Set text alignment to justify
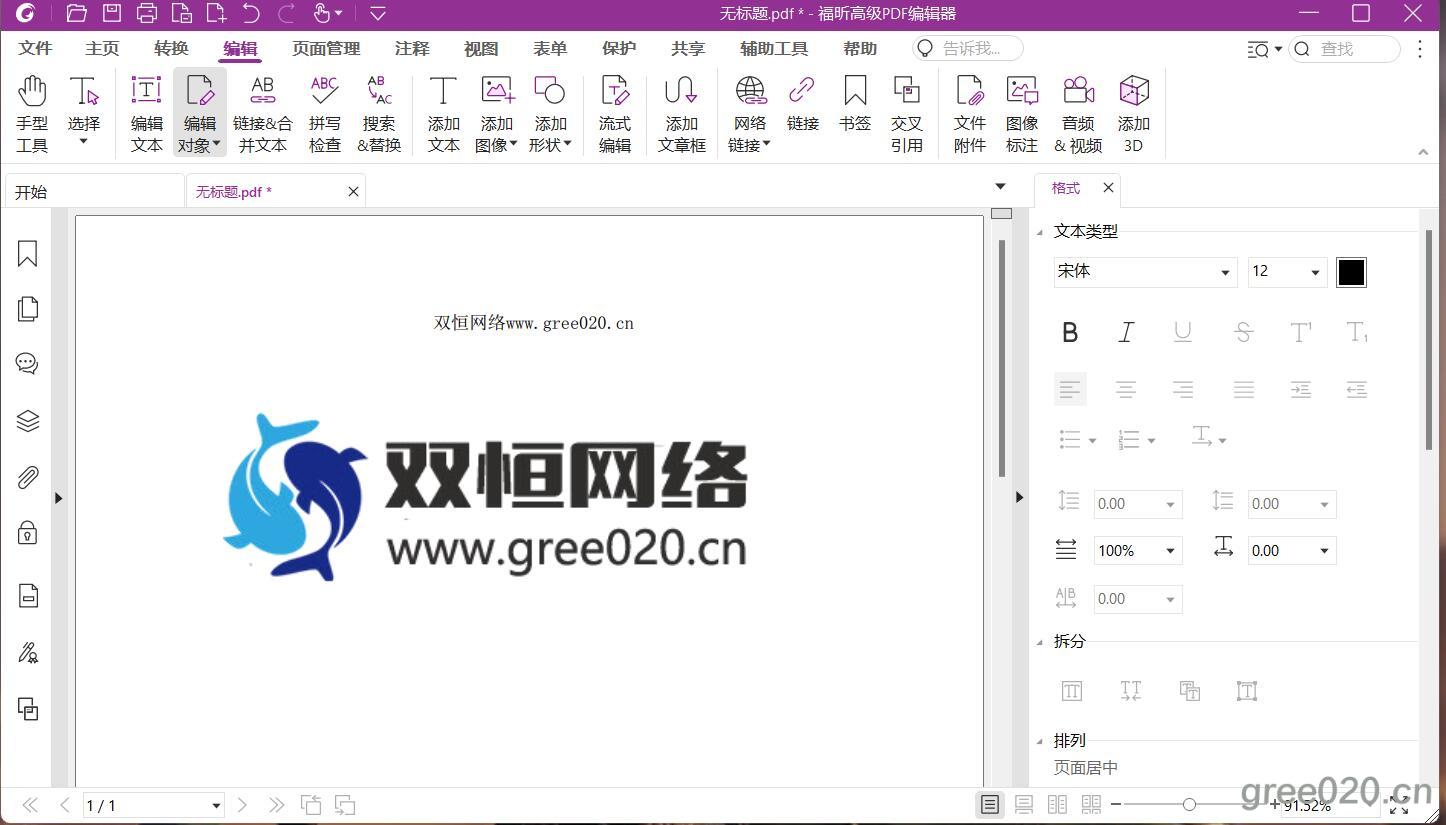 point(1244,390)
